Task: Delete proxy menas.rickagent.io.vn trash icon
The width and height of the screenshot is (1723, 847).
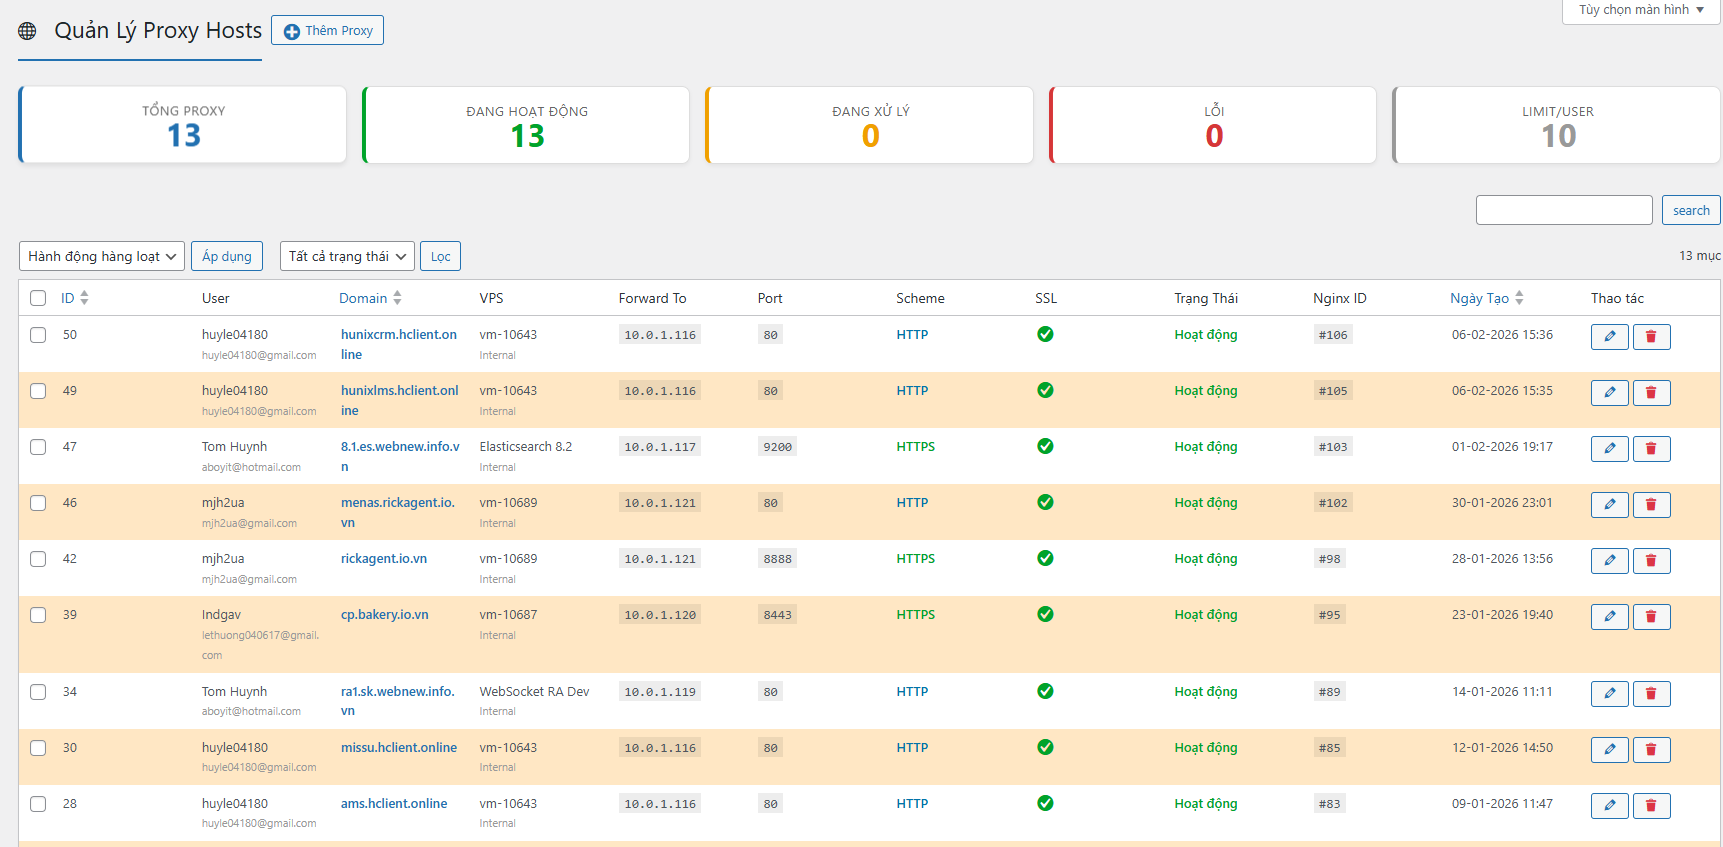Action: coord(1651,505)
